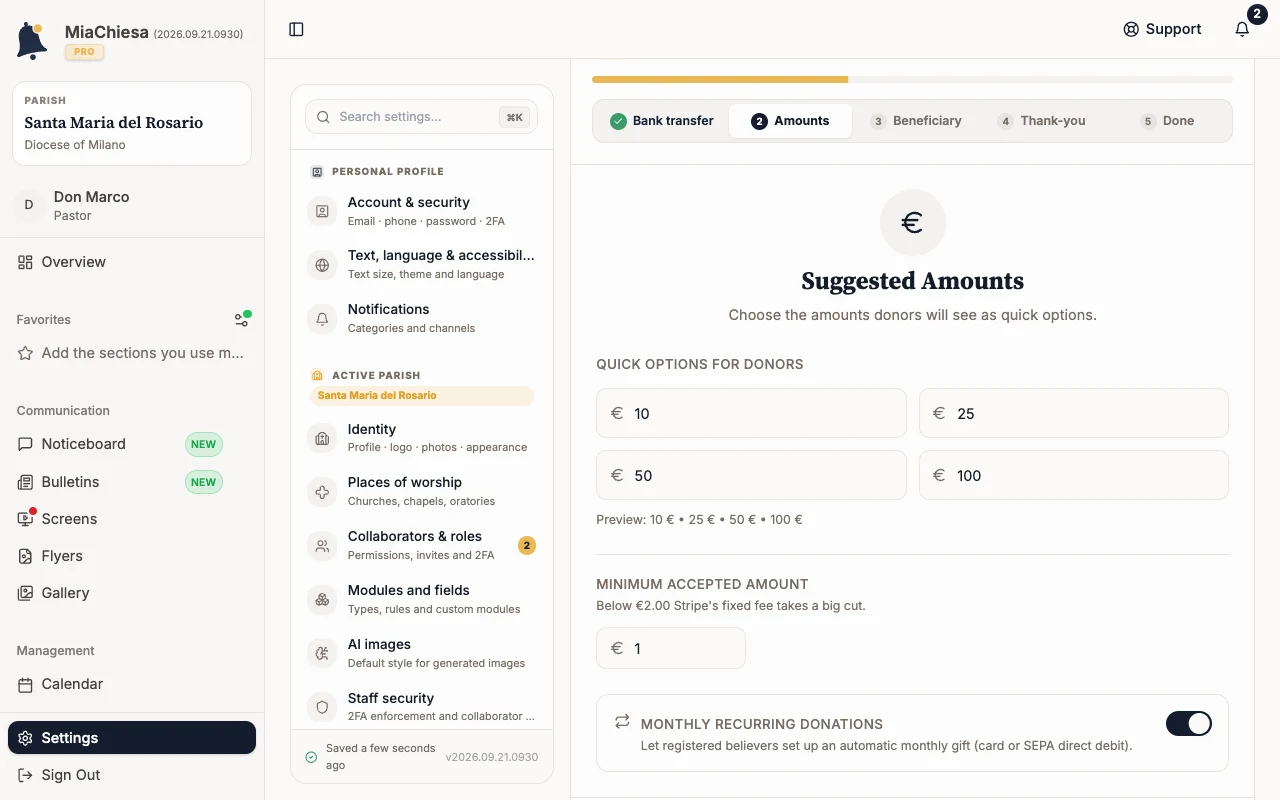The height and width of the screenshot is (800, 1280).
Task: Click the recurring arrows icon
Action: pos(622,721)
